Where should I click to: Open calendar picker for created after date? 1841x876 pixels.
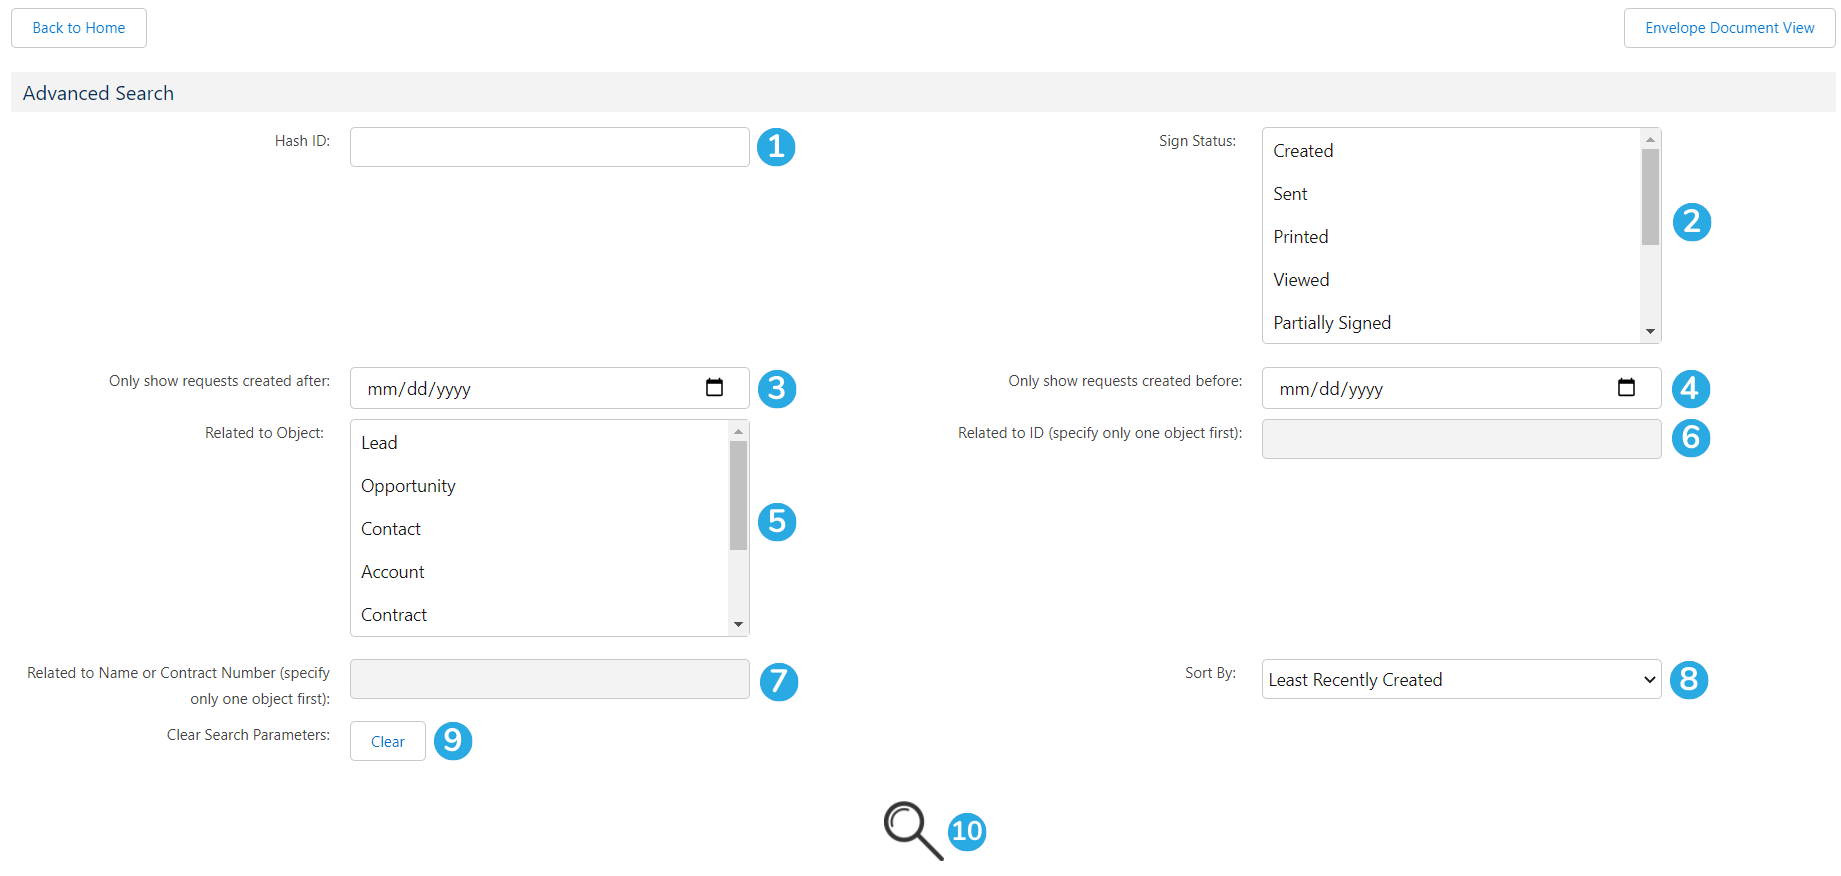pos(714,388)
